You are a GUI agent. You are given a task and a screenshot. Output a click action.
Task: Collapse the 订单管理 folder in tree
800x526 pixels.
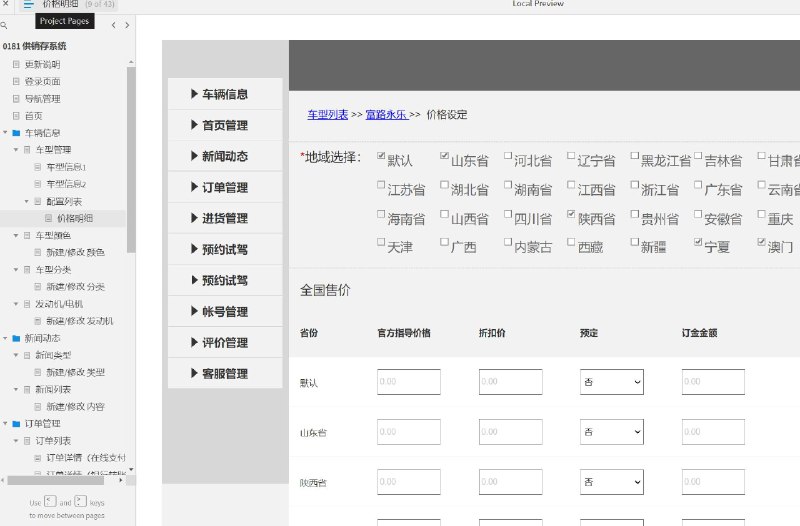coord(5,423)
